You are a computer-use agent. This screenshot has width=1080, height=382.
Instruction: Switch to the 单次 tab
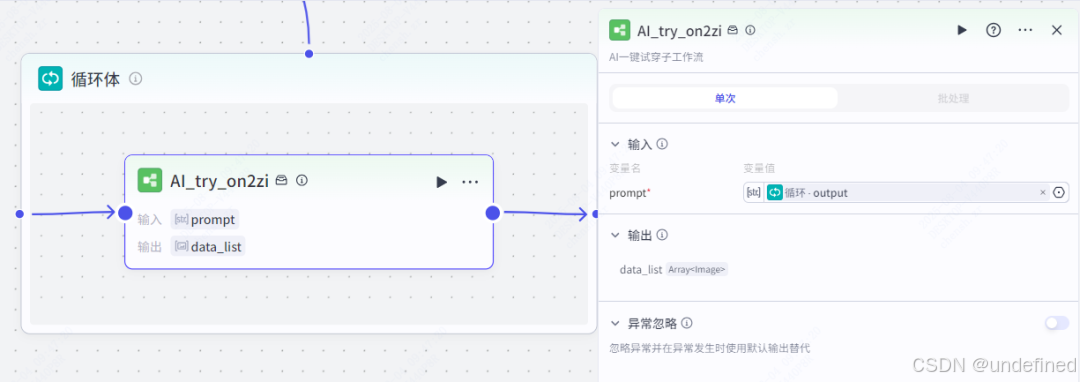click(725, 98)
